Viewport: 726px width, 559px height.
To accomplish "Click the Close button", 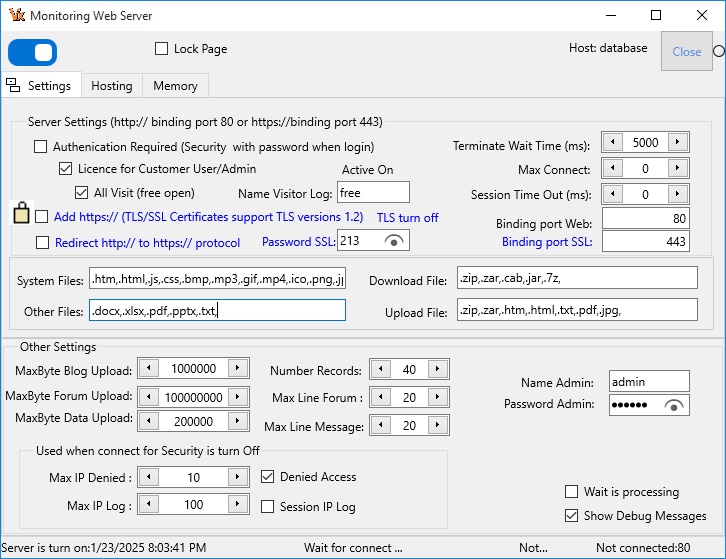I will tap(686, 52).
